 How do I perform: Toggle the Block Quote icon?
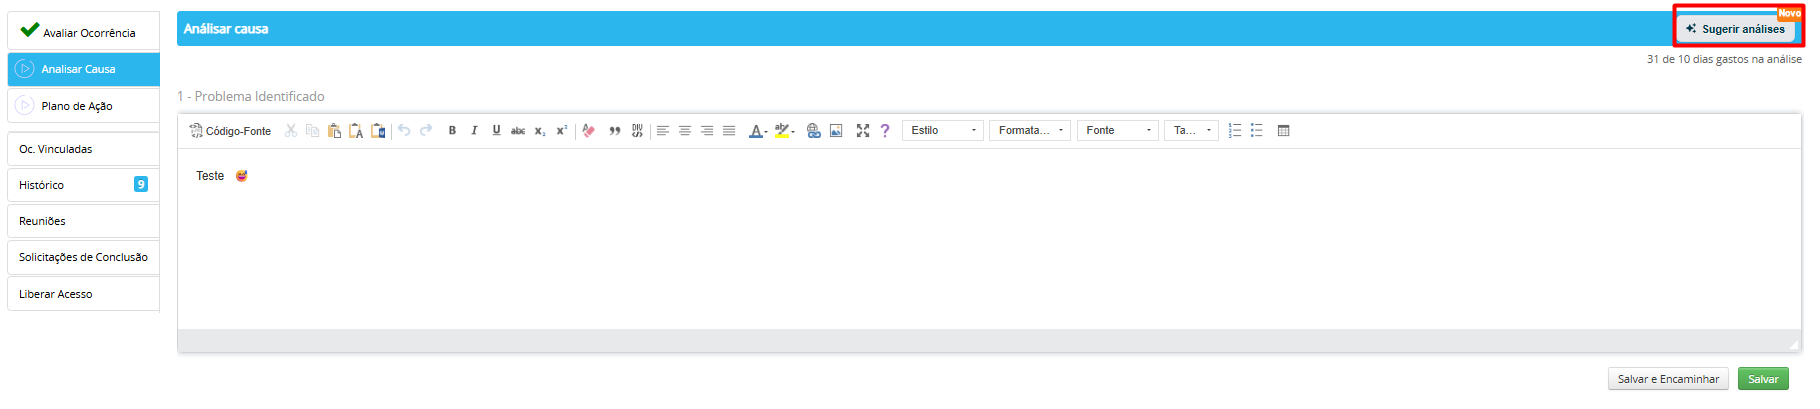point(615,131)
